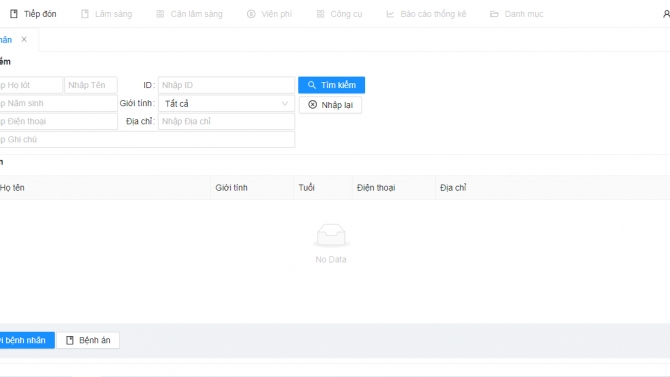Click the Nhập ID input field

(x=226, y=85)
